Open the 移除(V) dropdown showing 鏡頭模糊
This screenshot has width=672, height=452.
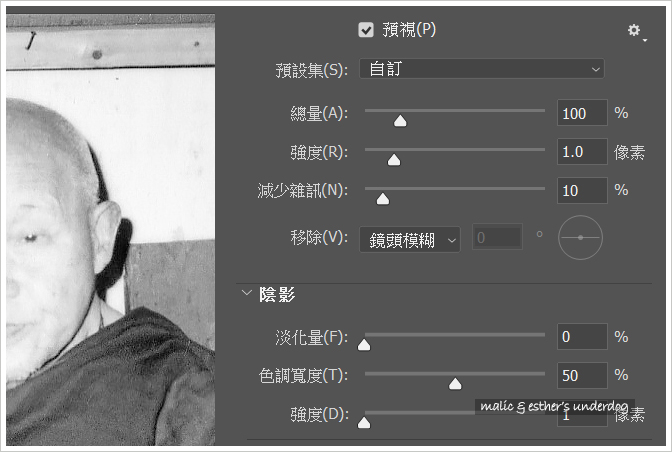[410, 239]
